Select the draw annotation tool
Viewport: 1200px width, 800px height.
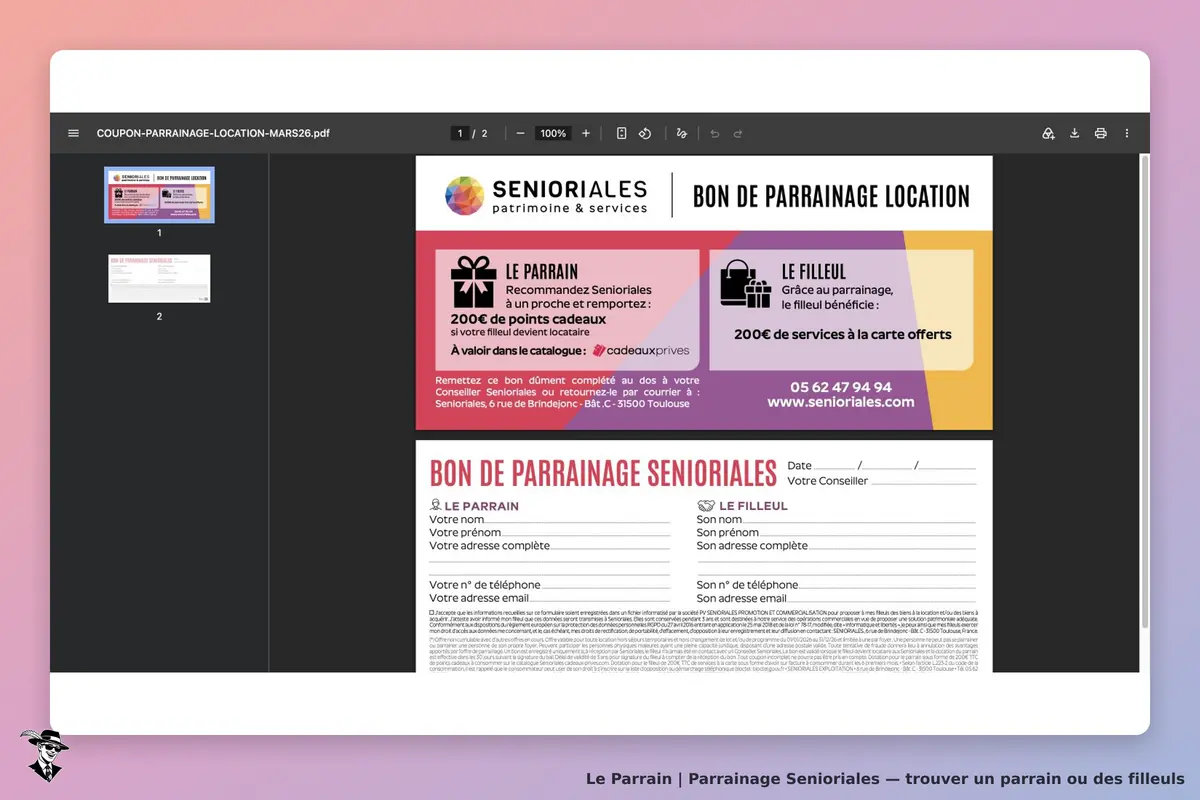click(x=682, y=133)
